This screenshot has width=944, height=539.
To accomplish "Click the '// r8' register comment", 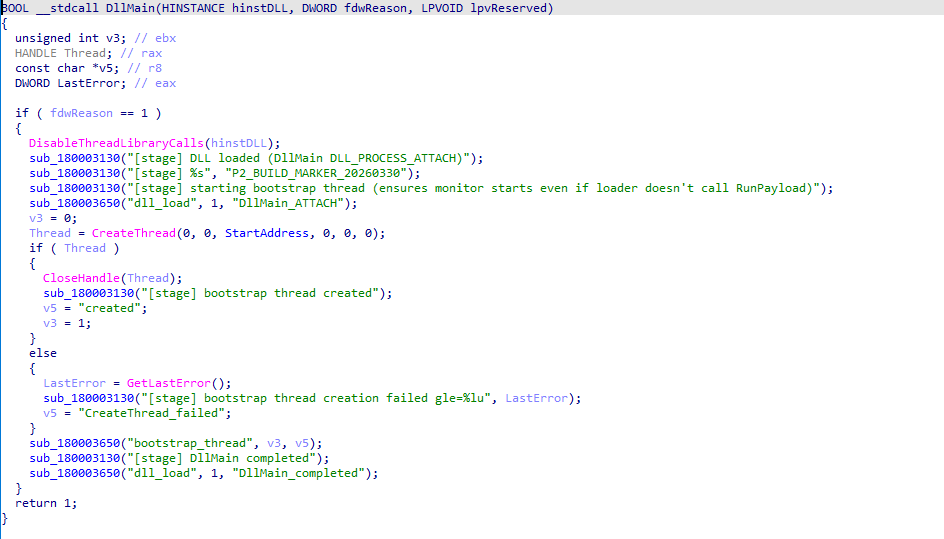I will coord(144,68).
